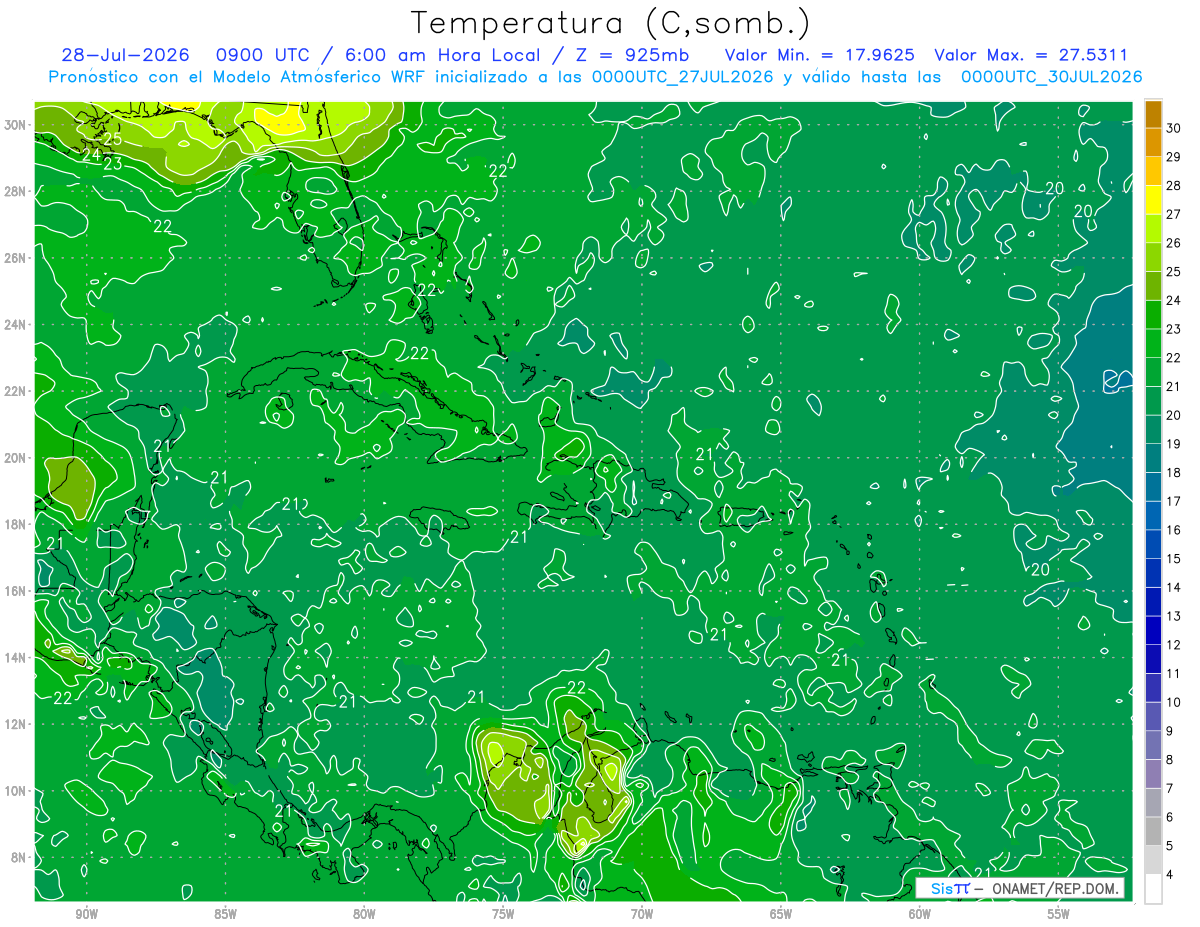Click the color bar label '4'
Screen dimensions: 1200x927
(1171, 875)
